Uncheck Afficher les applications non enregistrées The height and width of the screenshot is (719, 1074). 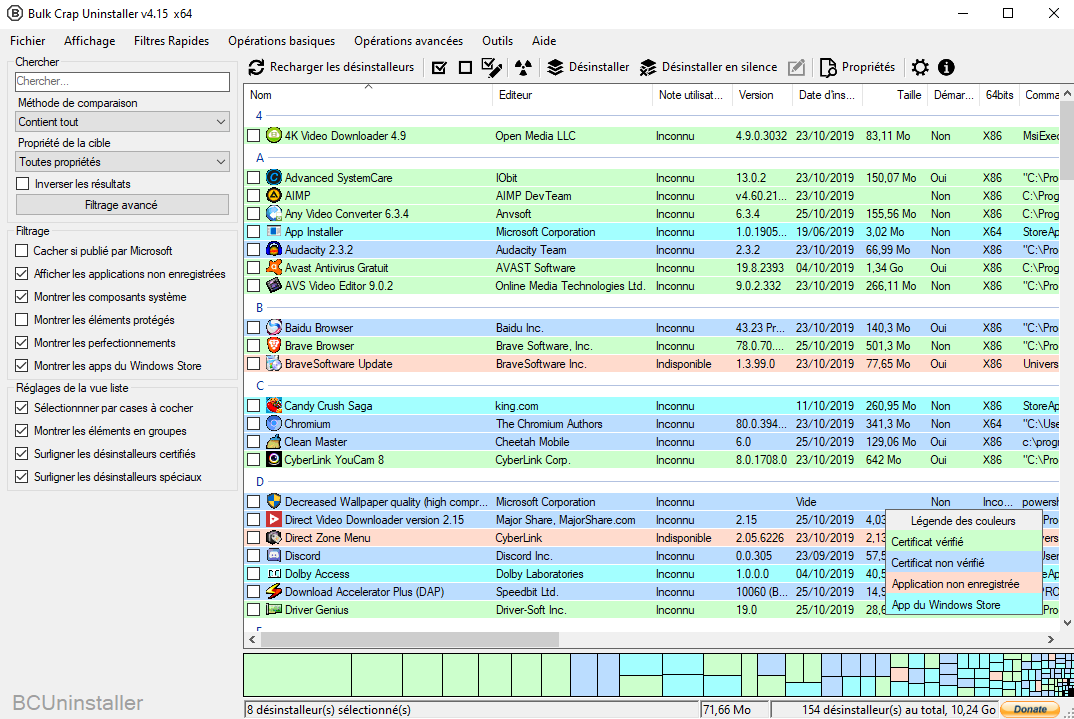click(22, 274)
